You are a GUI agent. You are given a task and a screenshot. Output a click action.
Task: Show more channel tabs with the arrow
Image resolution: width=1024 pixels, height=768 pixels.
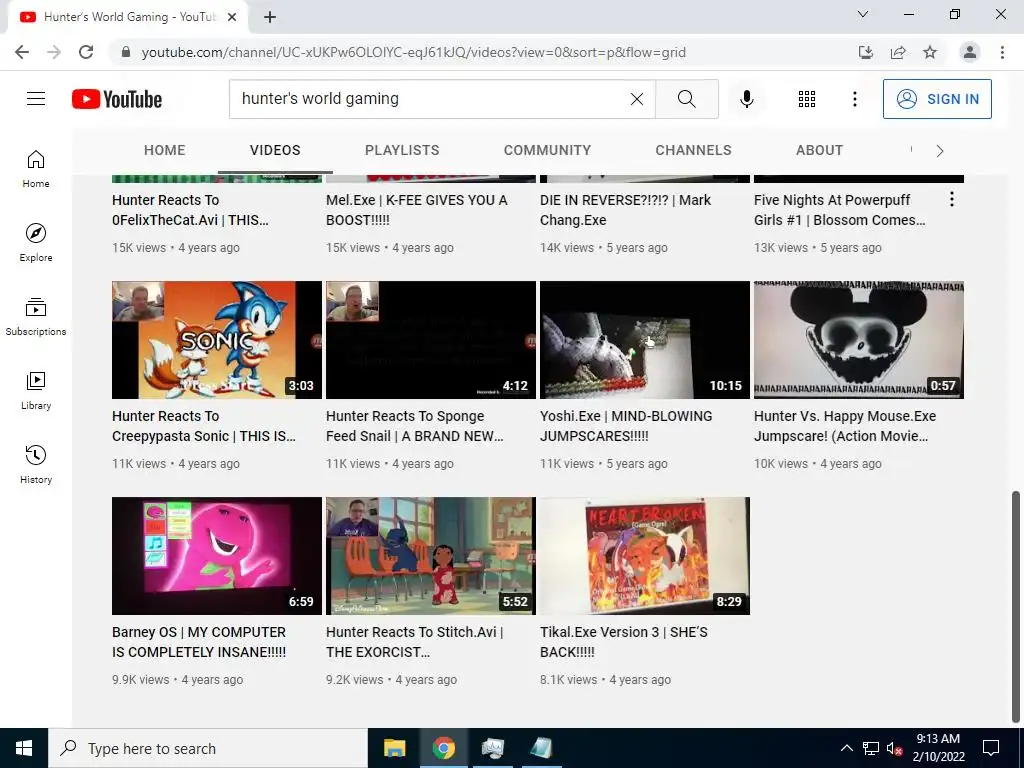coord(940,151)
